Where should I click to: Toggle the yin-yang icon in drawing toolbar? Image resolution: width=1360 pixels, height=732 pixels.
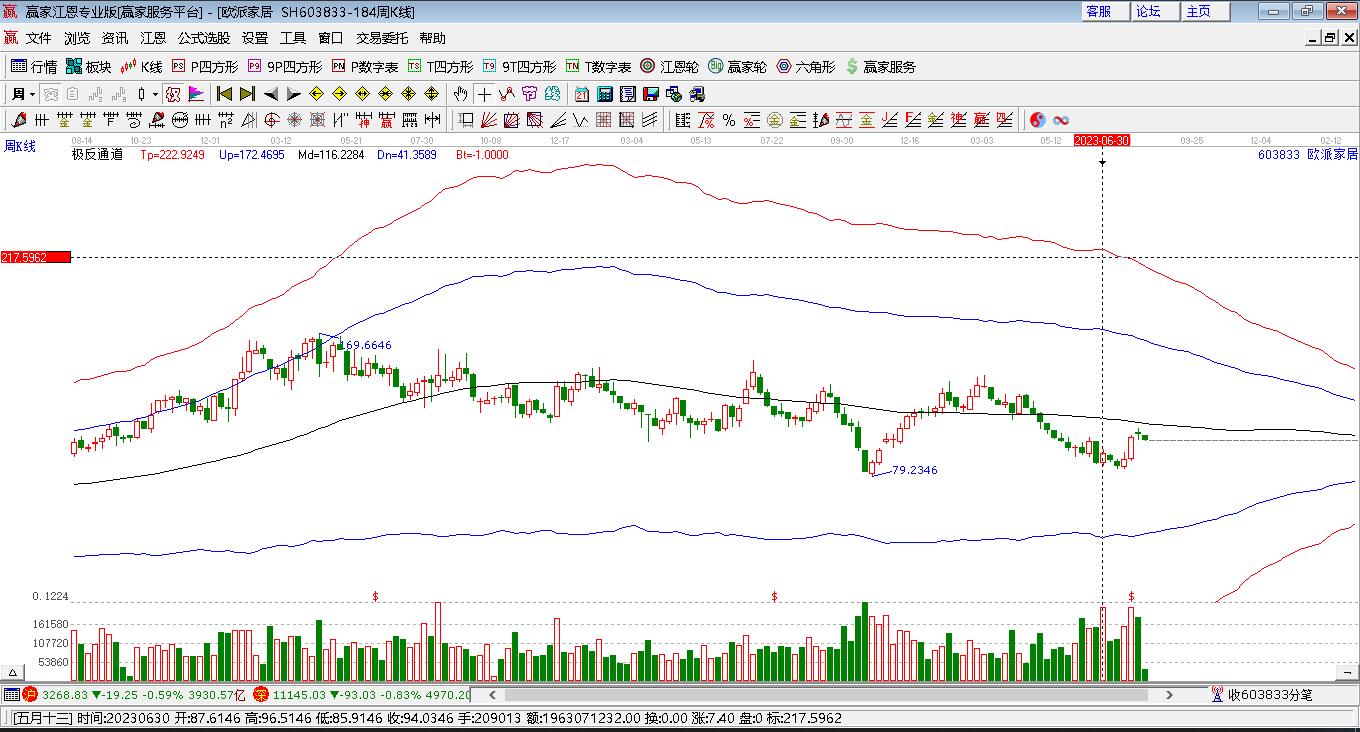pyautogui.click(x=1038, y=120)
